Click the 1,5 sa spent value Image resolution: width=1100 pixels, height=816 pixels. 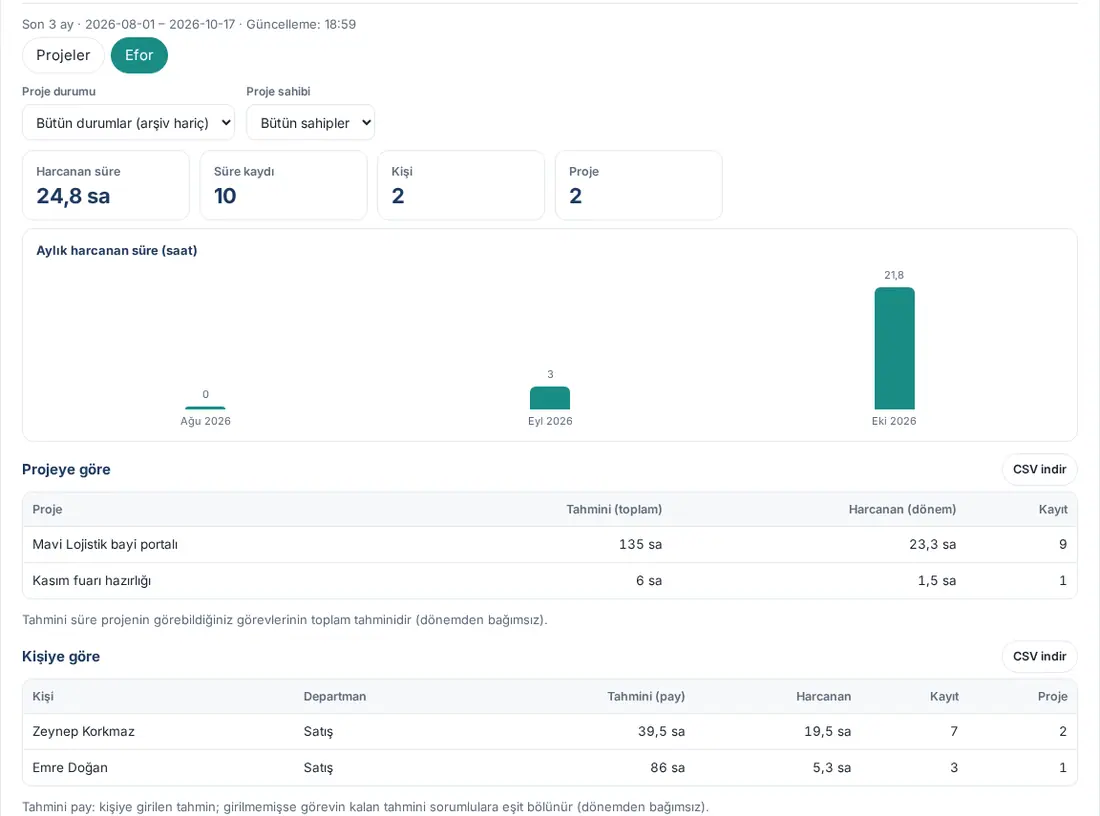937,581
